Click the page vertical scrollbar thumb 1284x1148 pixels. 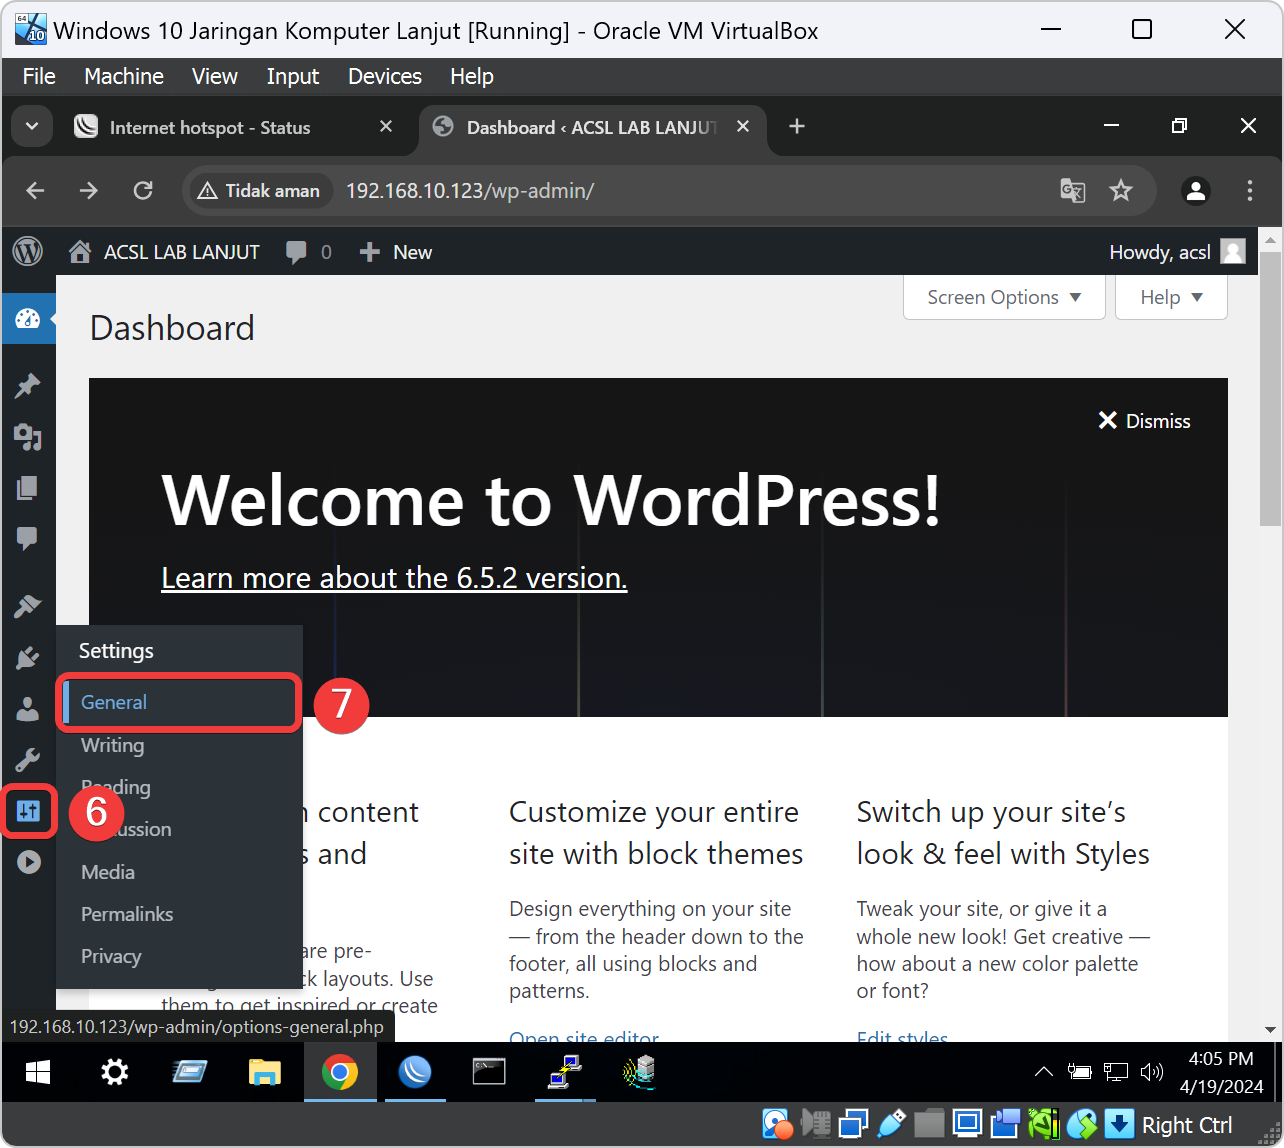coord(1270,388)
